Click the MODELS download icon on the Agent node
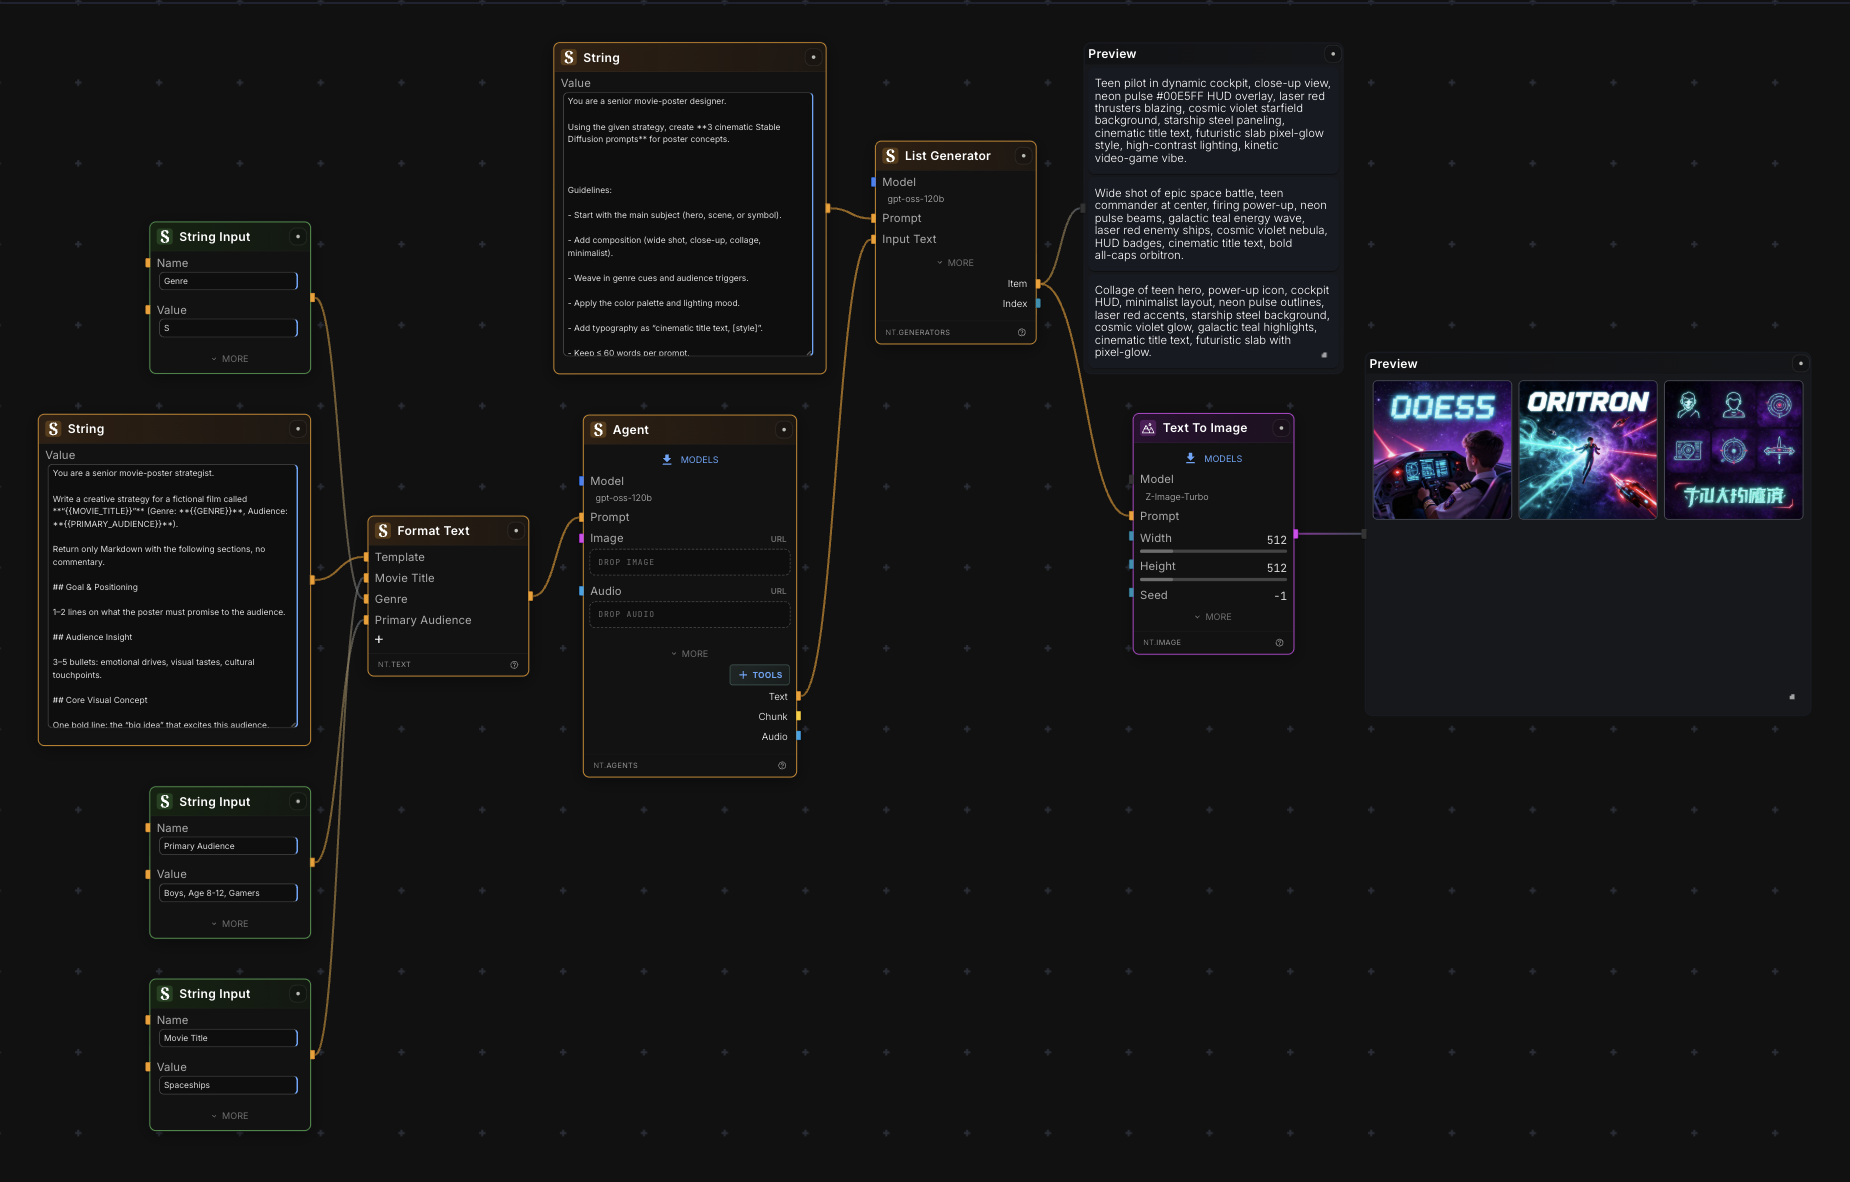The image size is (1850, 1182). pos(666,460)
